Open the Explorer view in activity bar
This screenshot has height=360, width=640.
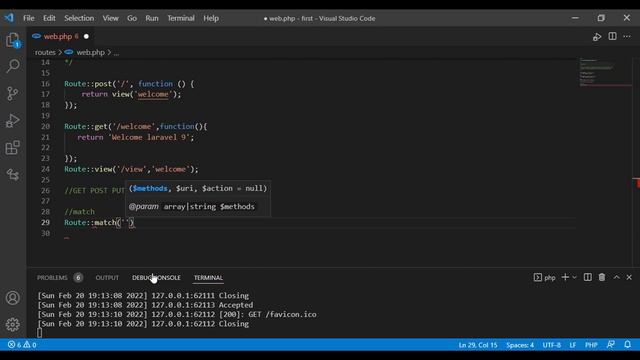[x=13, y=40]
